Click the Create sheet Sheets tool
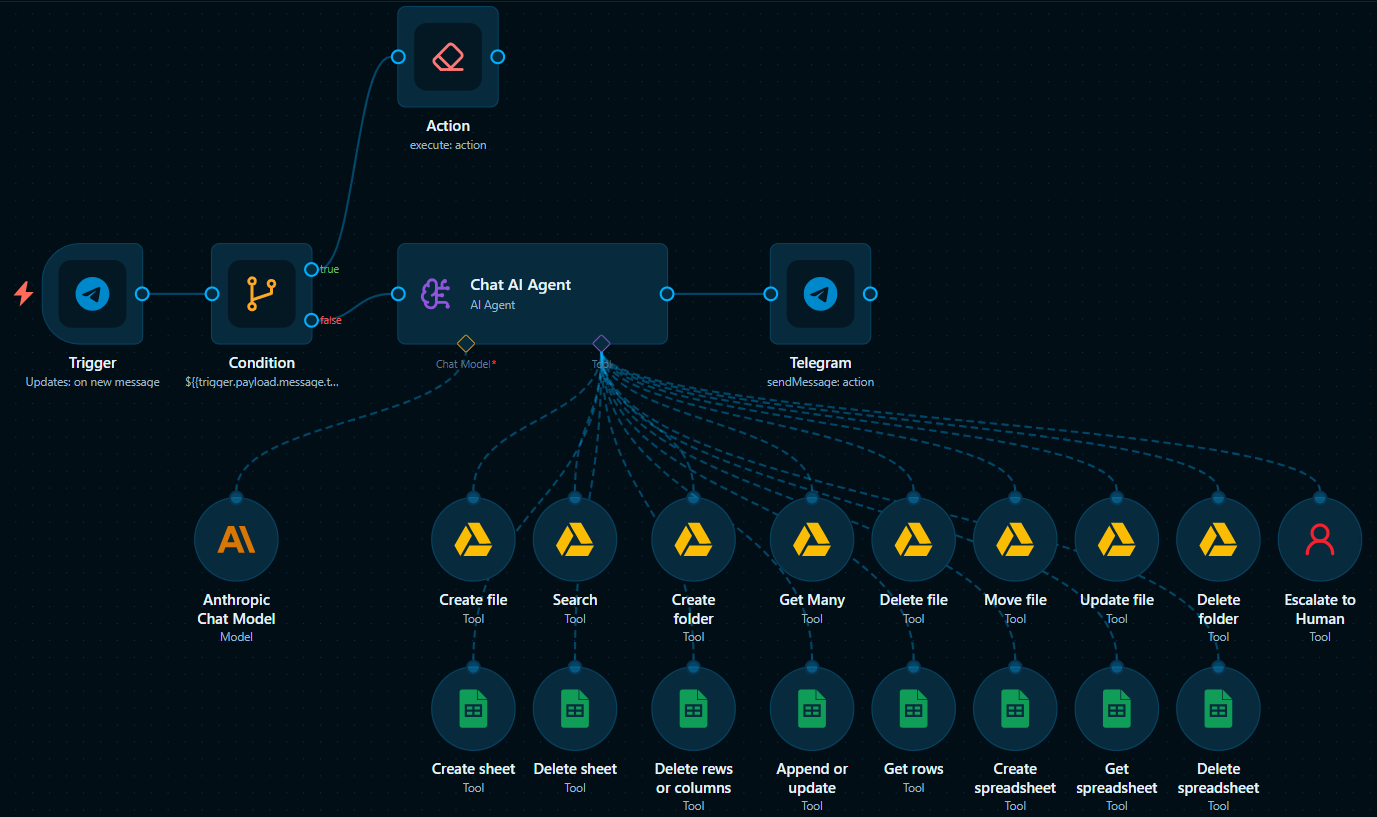1377x817 pixels. pos(473,709)
